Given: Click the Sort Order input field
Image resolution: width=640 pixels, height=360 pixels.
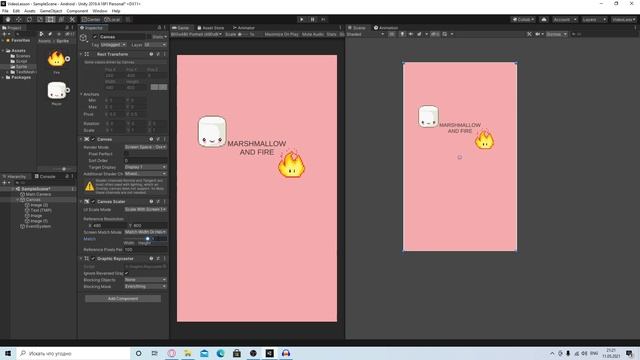Looking at the screenshot, I should [145, 161].
